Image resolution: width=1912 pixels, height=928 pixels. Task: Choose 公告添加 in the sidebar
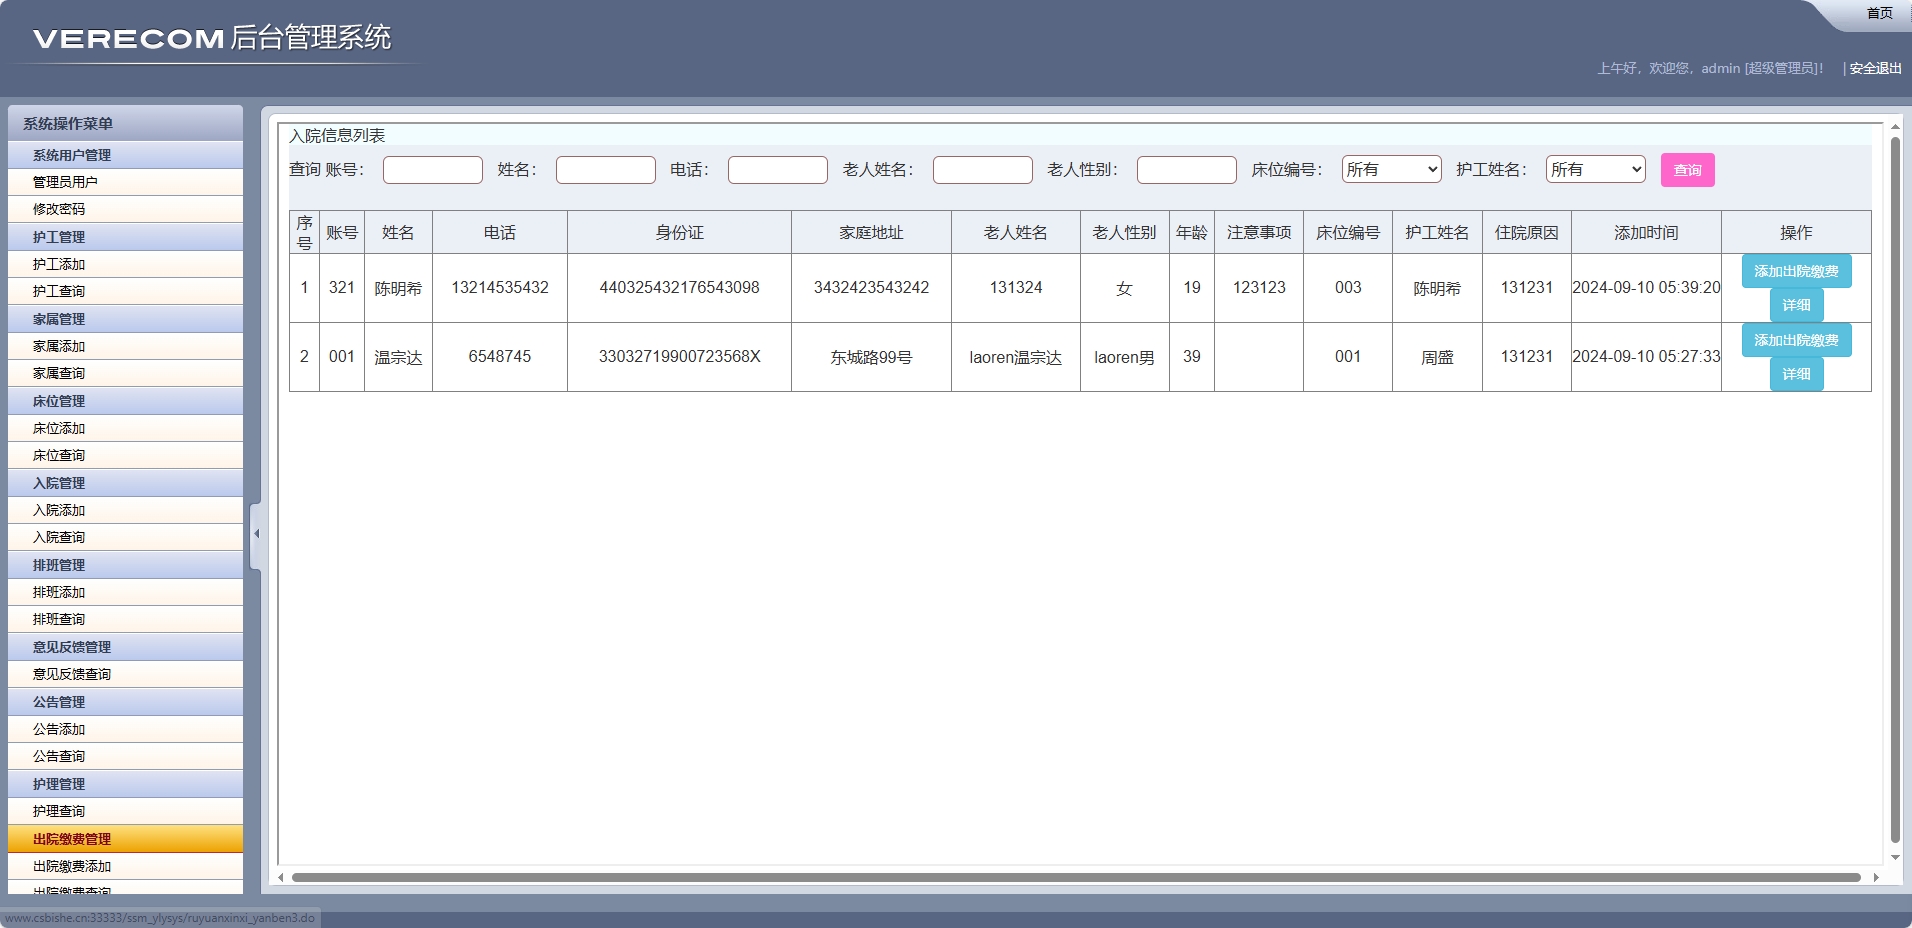click(x=125, y=729)
